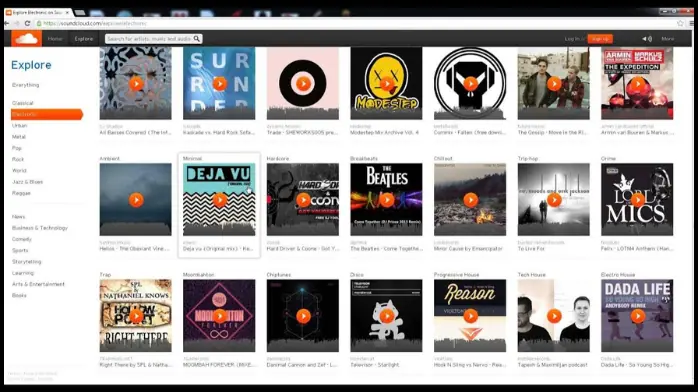Select the Urban genre

pyautogui.click(x=19, y=125)
